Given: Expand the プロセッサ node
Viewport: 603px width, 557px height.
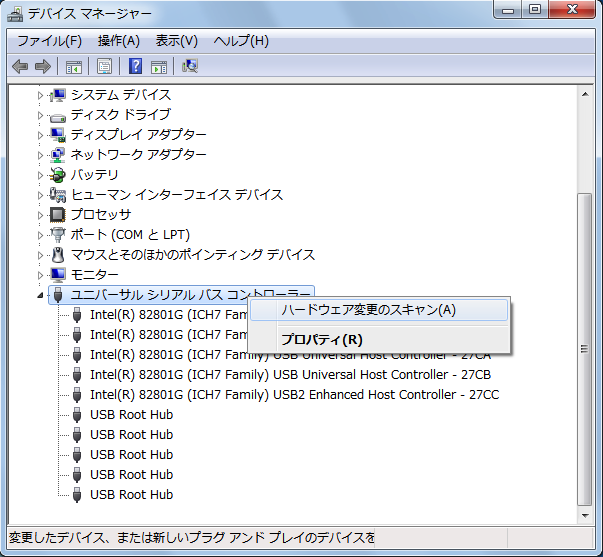Looking at the screenshot, I should click(40, 215).
